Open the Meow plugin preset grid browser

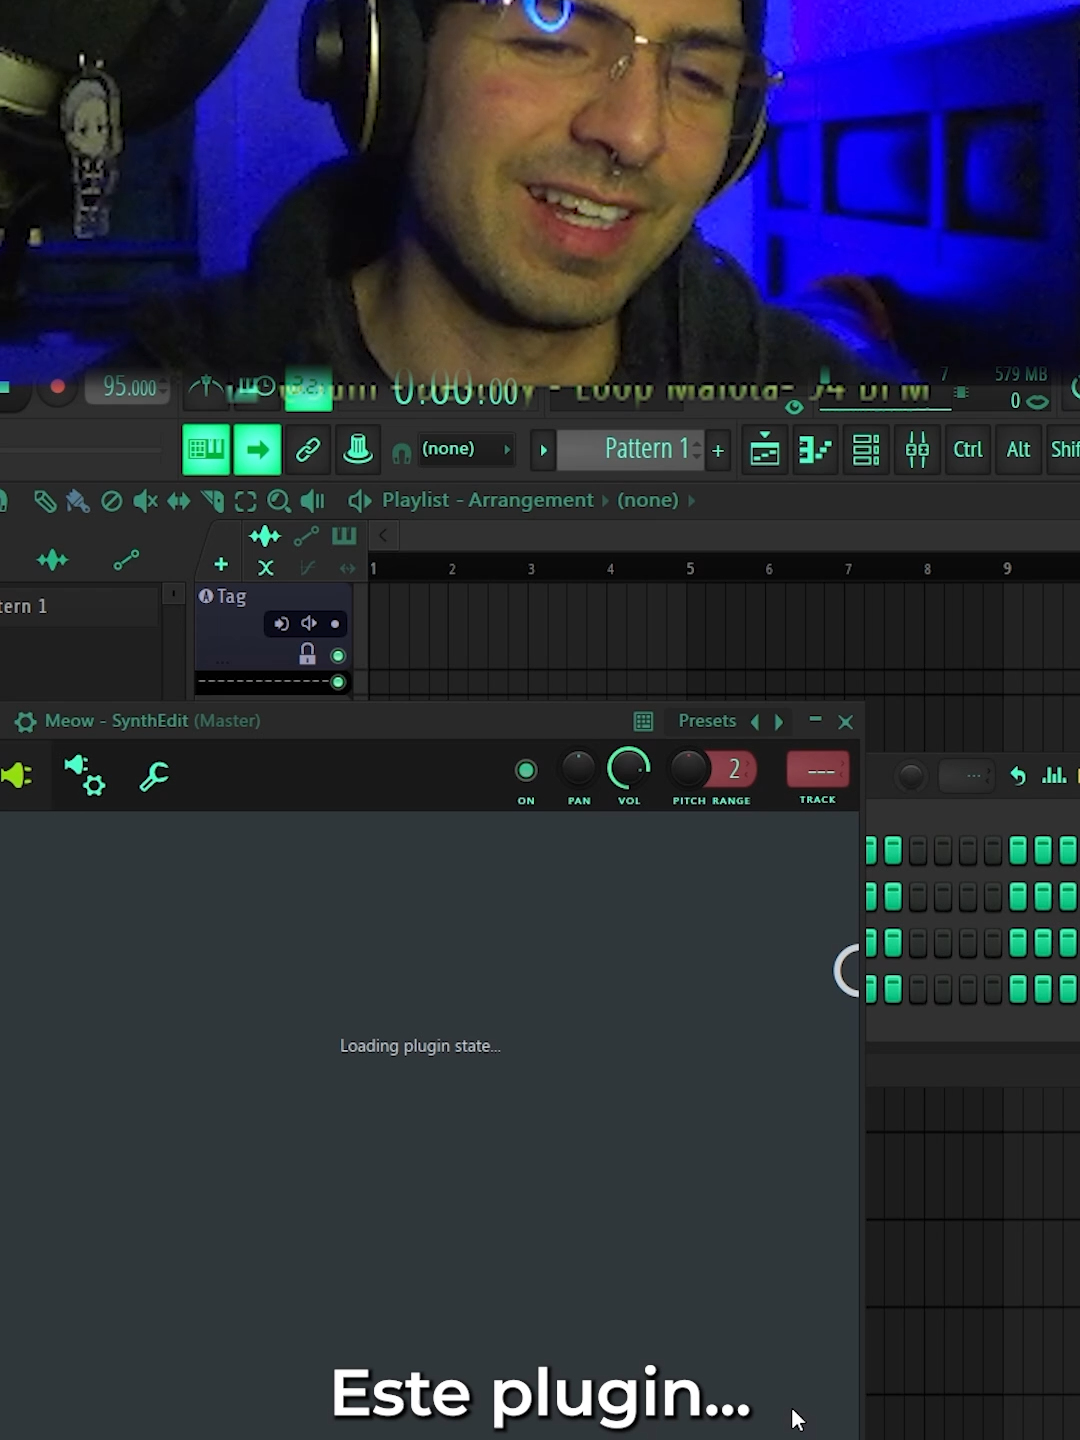644,721
